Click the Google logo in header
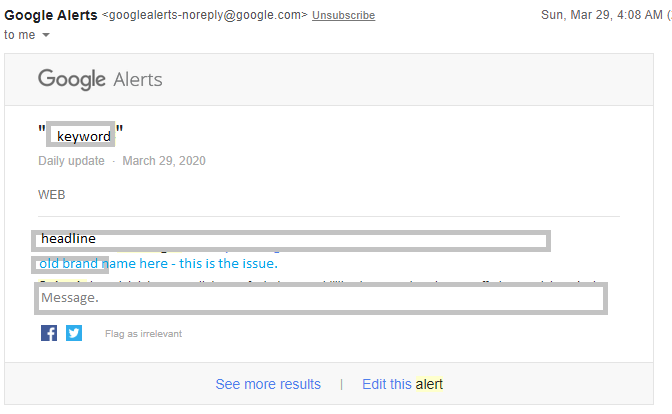The image size is (672, 414). [x=72, y=79]
